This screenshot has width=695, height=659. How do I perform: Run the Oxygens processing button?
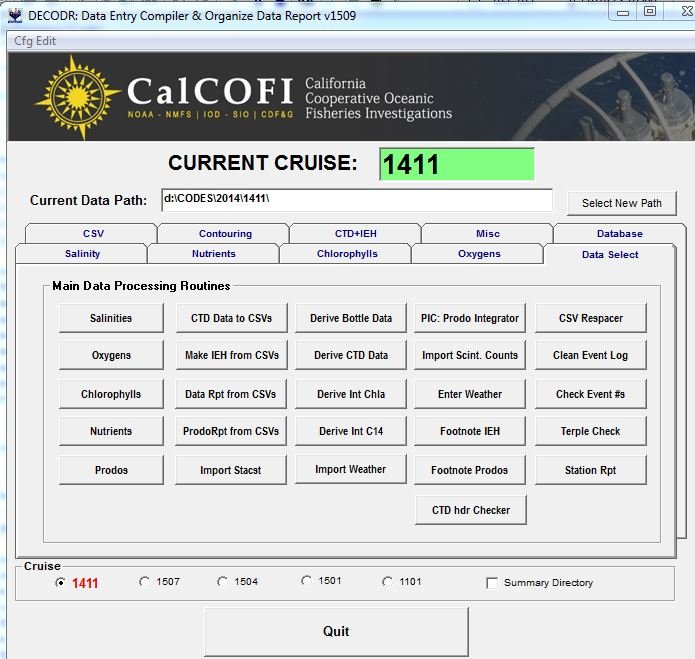111,355
